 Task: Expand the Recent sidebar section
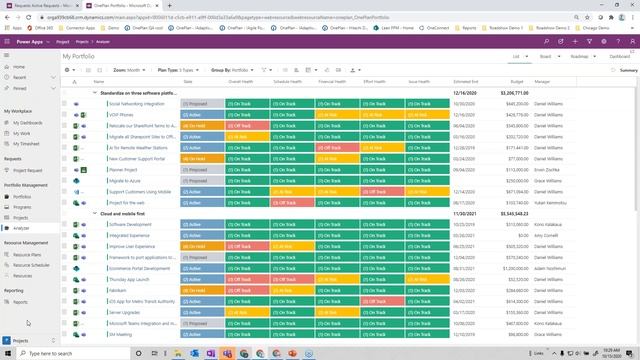click(53, 78)
